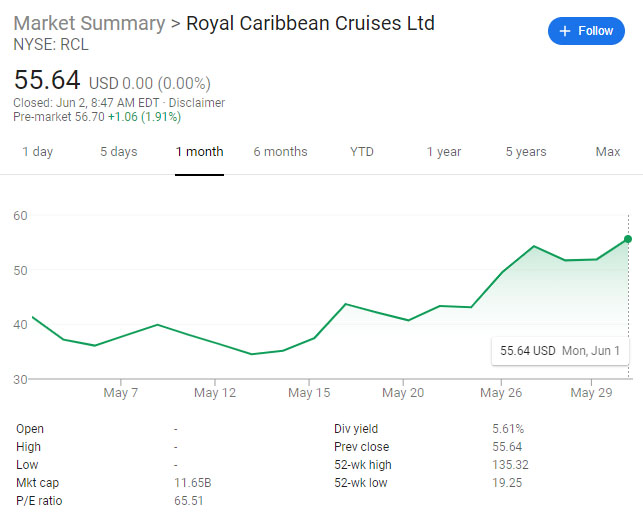
Task: Click the green data point on chart
Action: [x=628, y=239]
